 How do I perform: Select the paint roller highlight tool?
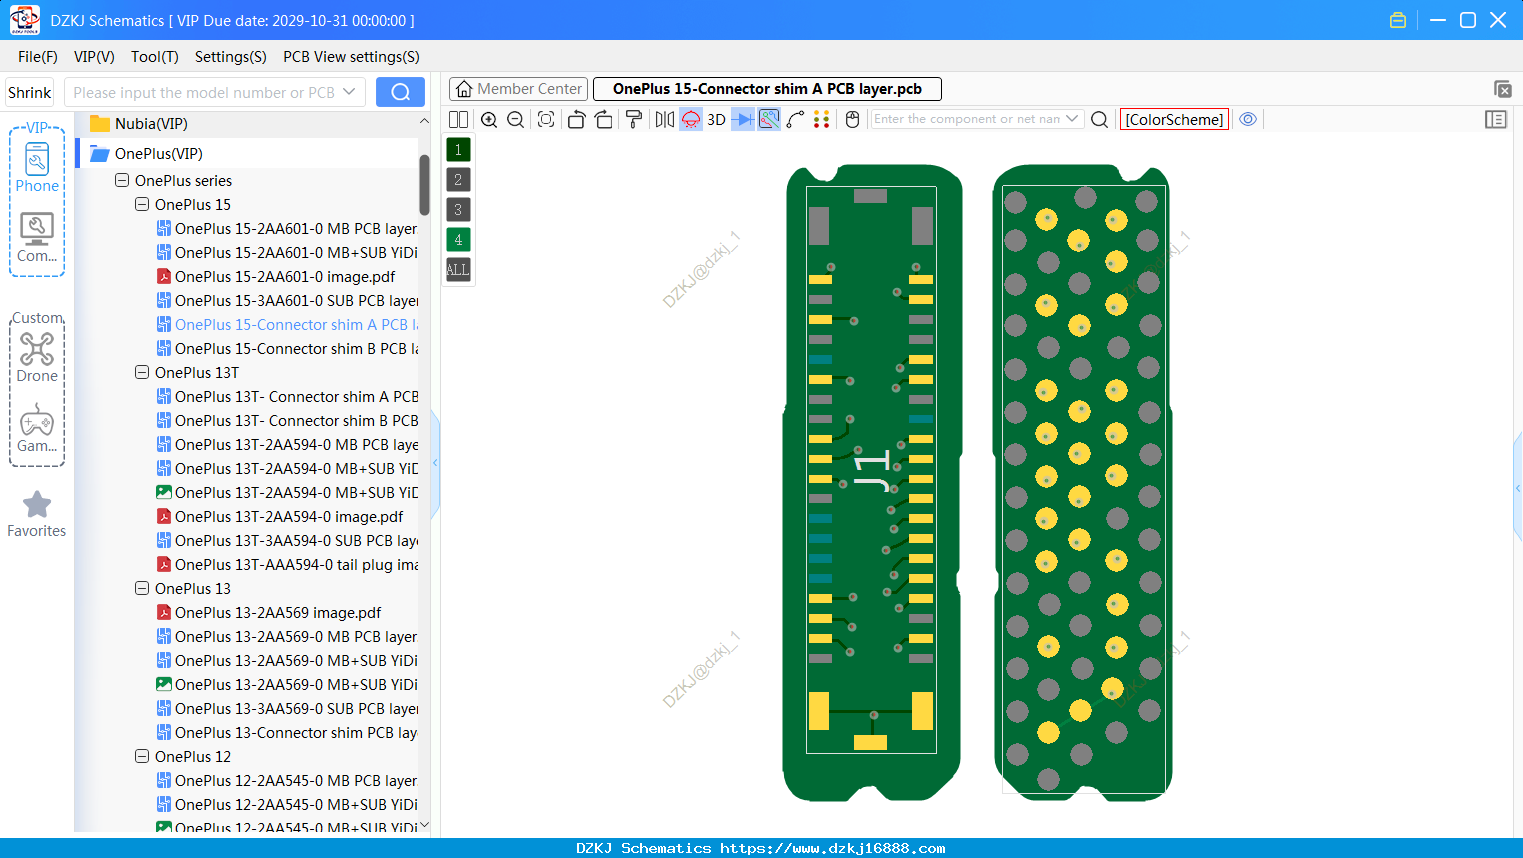coord(634,119)
